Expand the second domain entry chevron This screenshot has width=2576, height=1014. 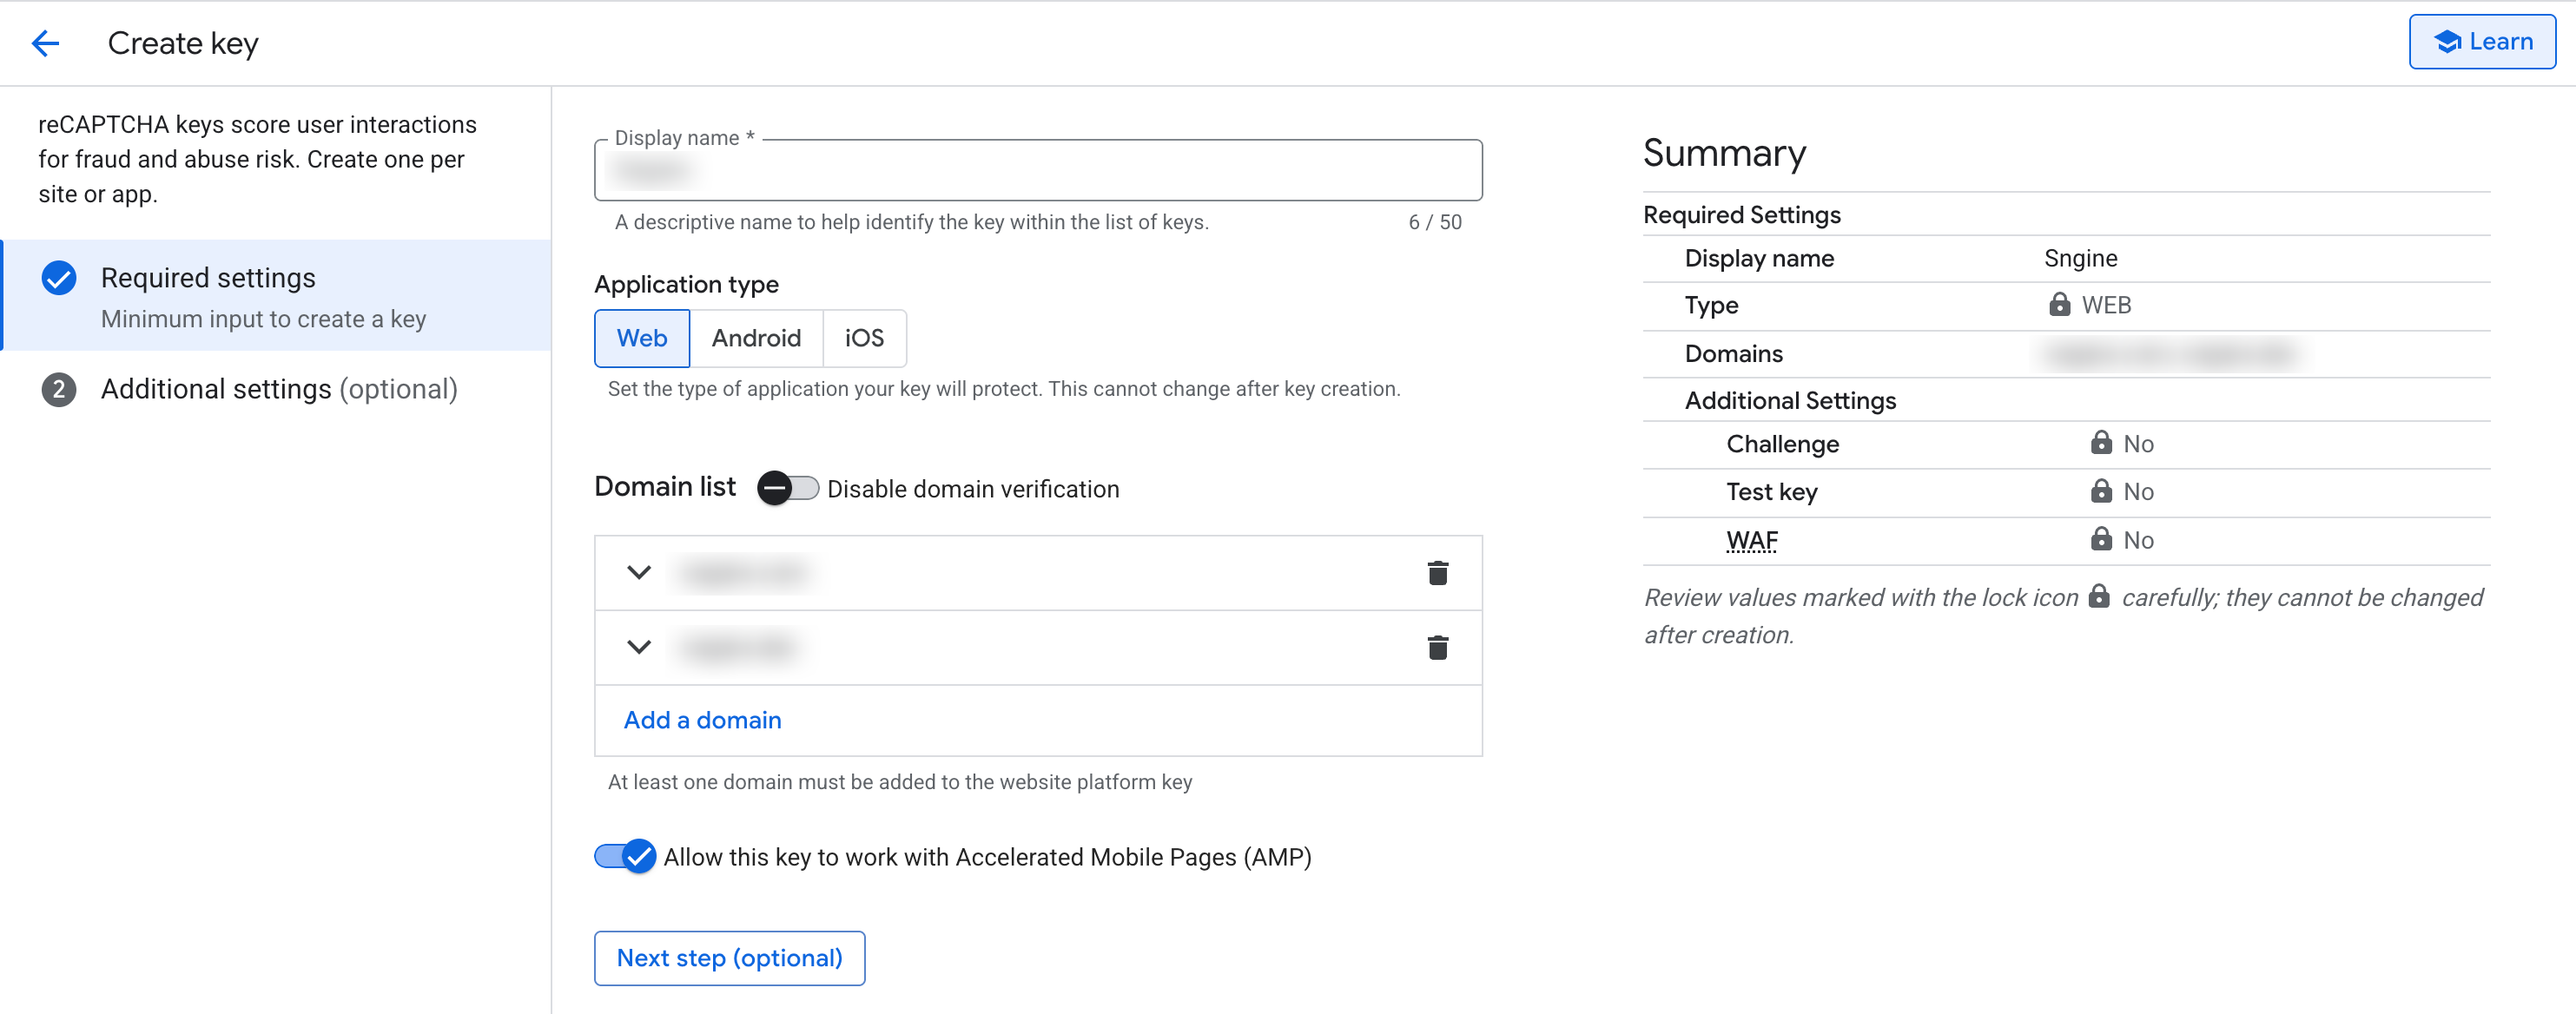639,648
